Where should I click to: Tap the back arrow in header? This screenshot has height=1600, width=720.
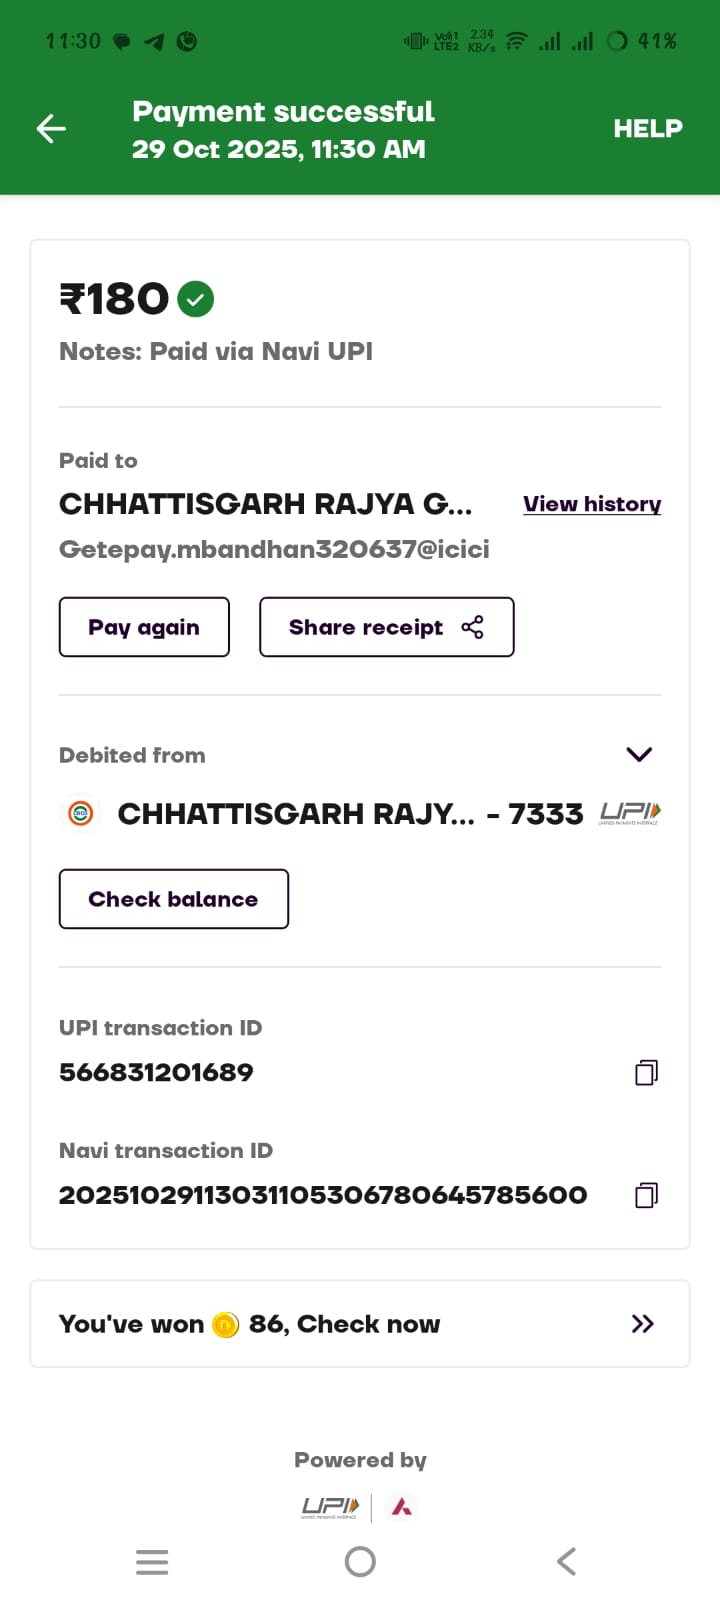coord(51,128)
